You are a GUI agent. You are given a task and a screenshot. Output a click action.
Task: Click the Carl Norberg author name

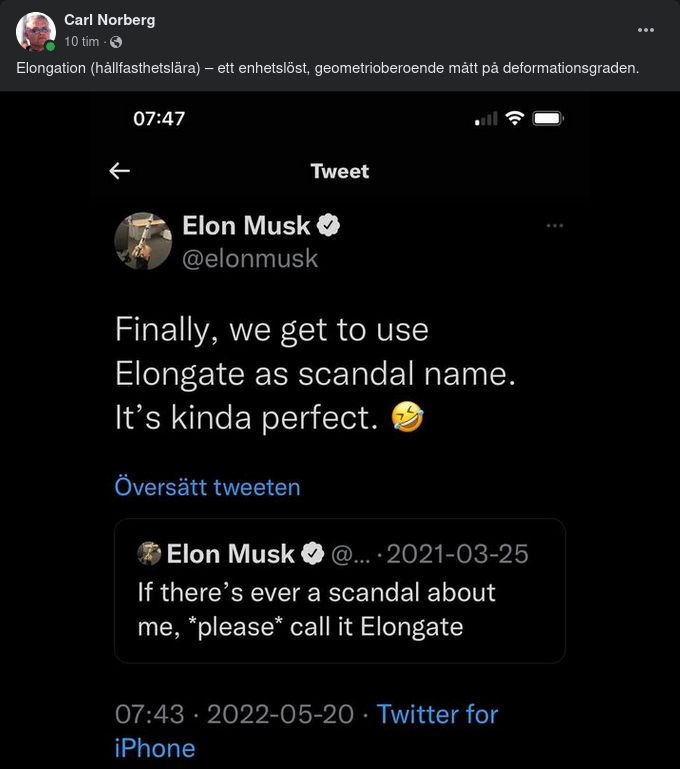109,20
